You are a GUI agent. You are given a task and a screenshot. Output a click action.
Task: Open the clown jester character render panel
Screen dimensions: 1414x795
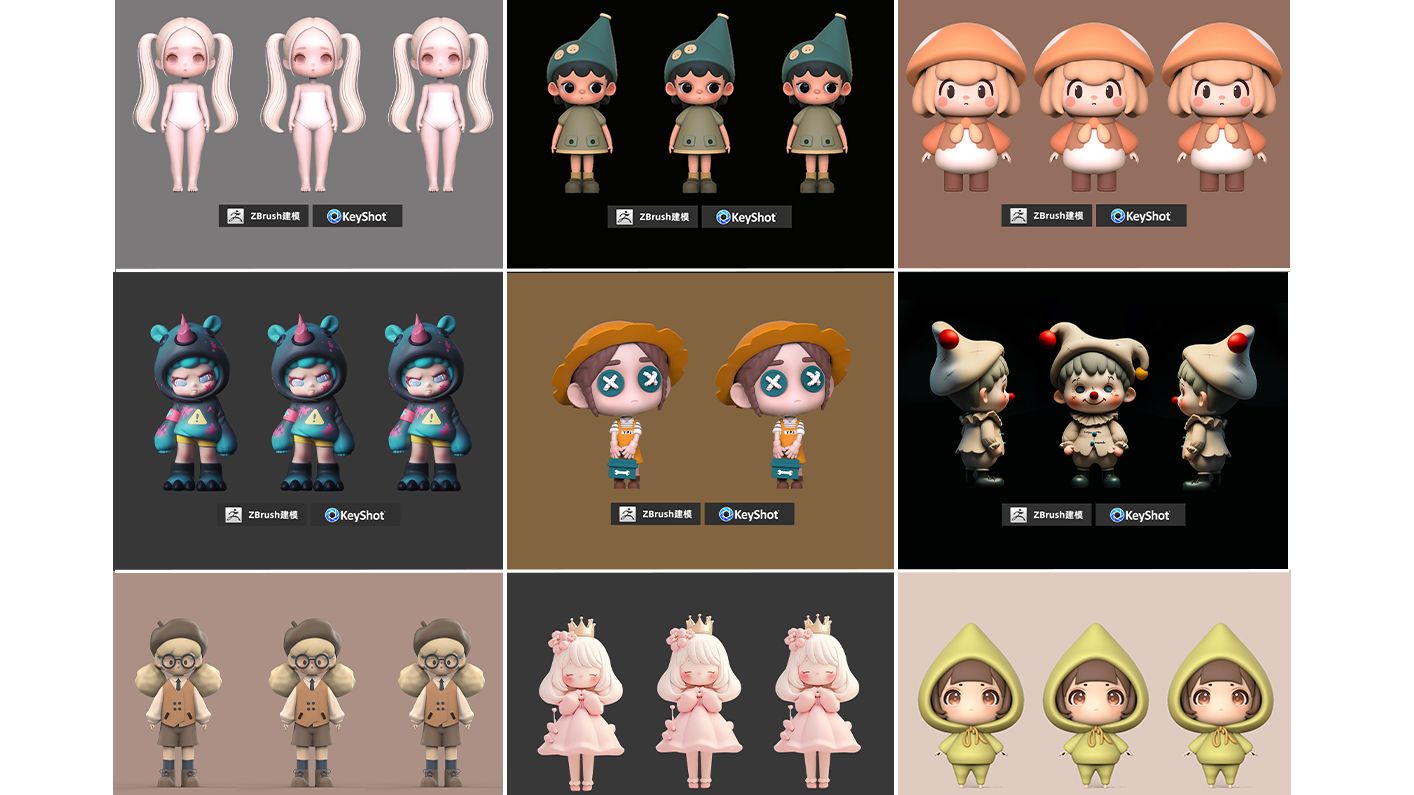1093,420
